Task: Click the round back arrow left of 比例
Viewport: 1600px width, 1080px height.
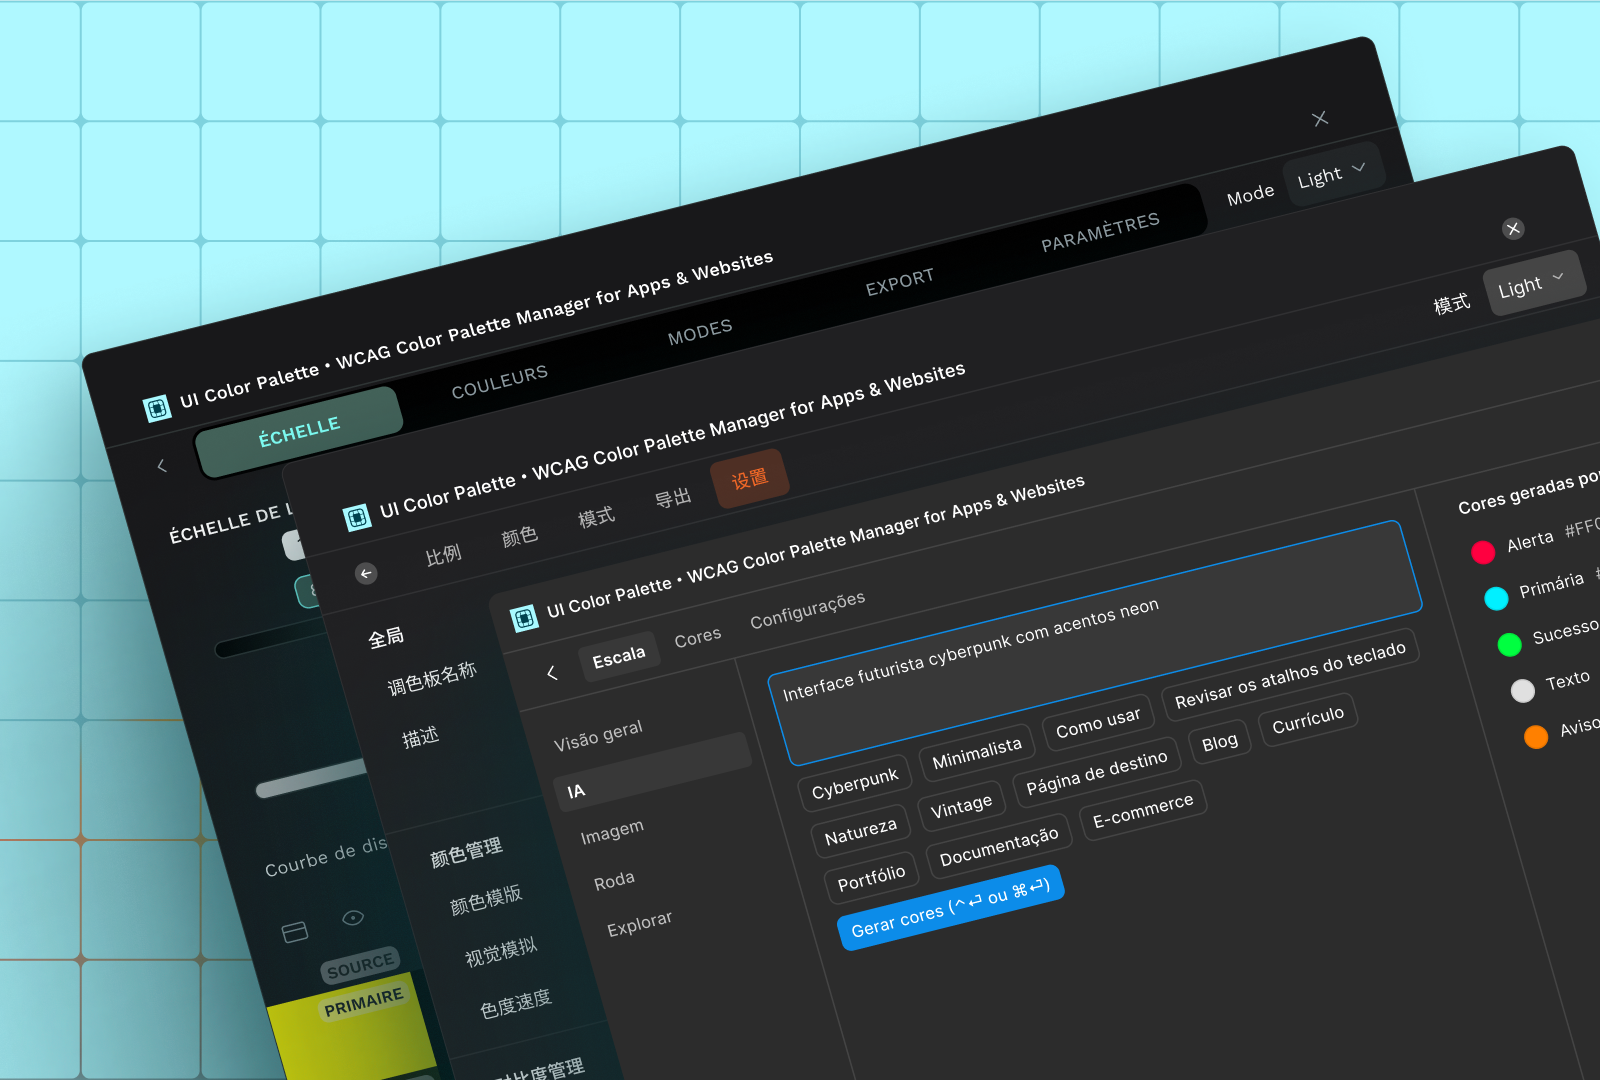Action: 366,573
